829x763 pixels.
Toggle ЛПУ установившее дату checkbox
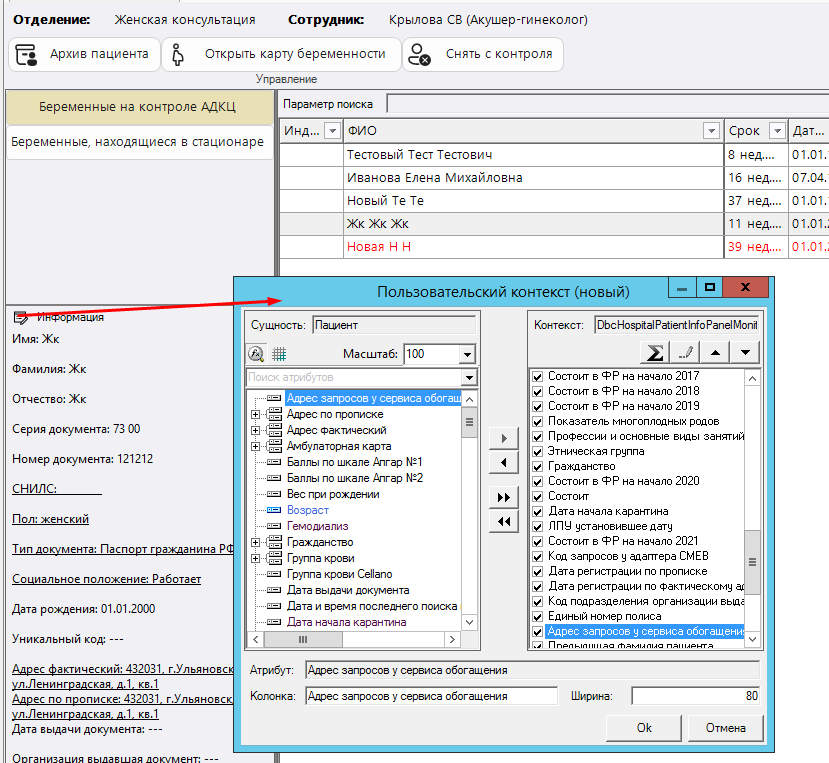(x=538, y=527)
